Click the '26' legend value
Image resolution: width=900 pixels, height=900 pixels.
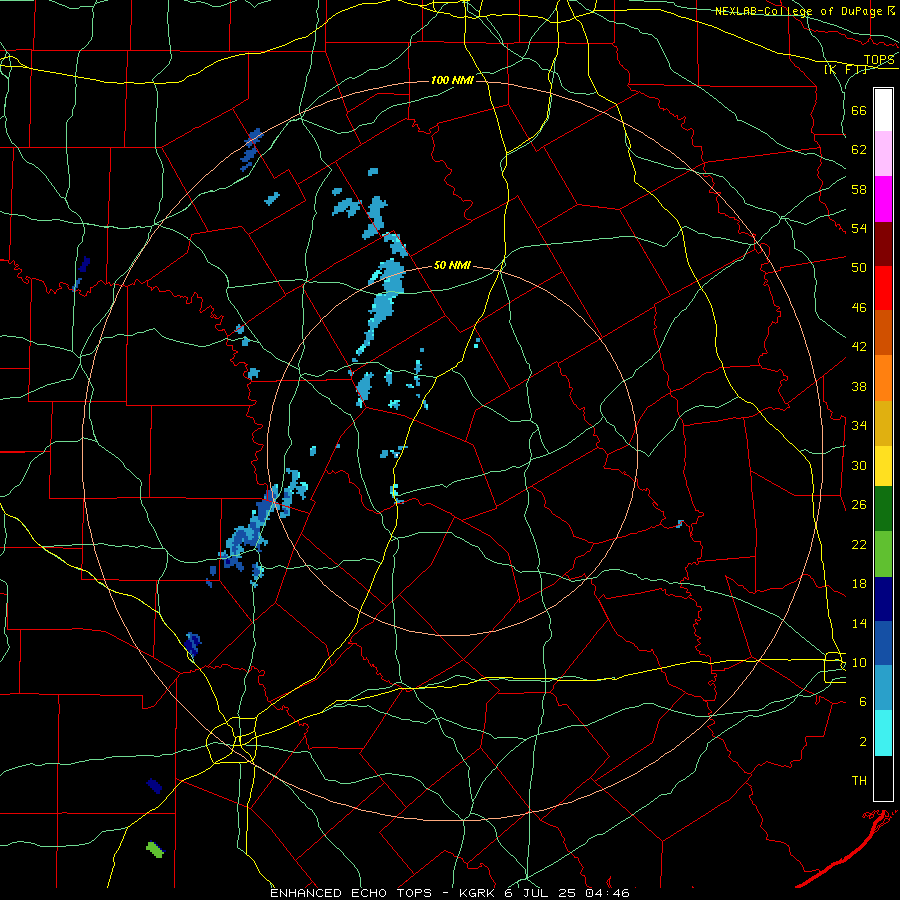click(859, 505)
